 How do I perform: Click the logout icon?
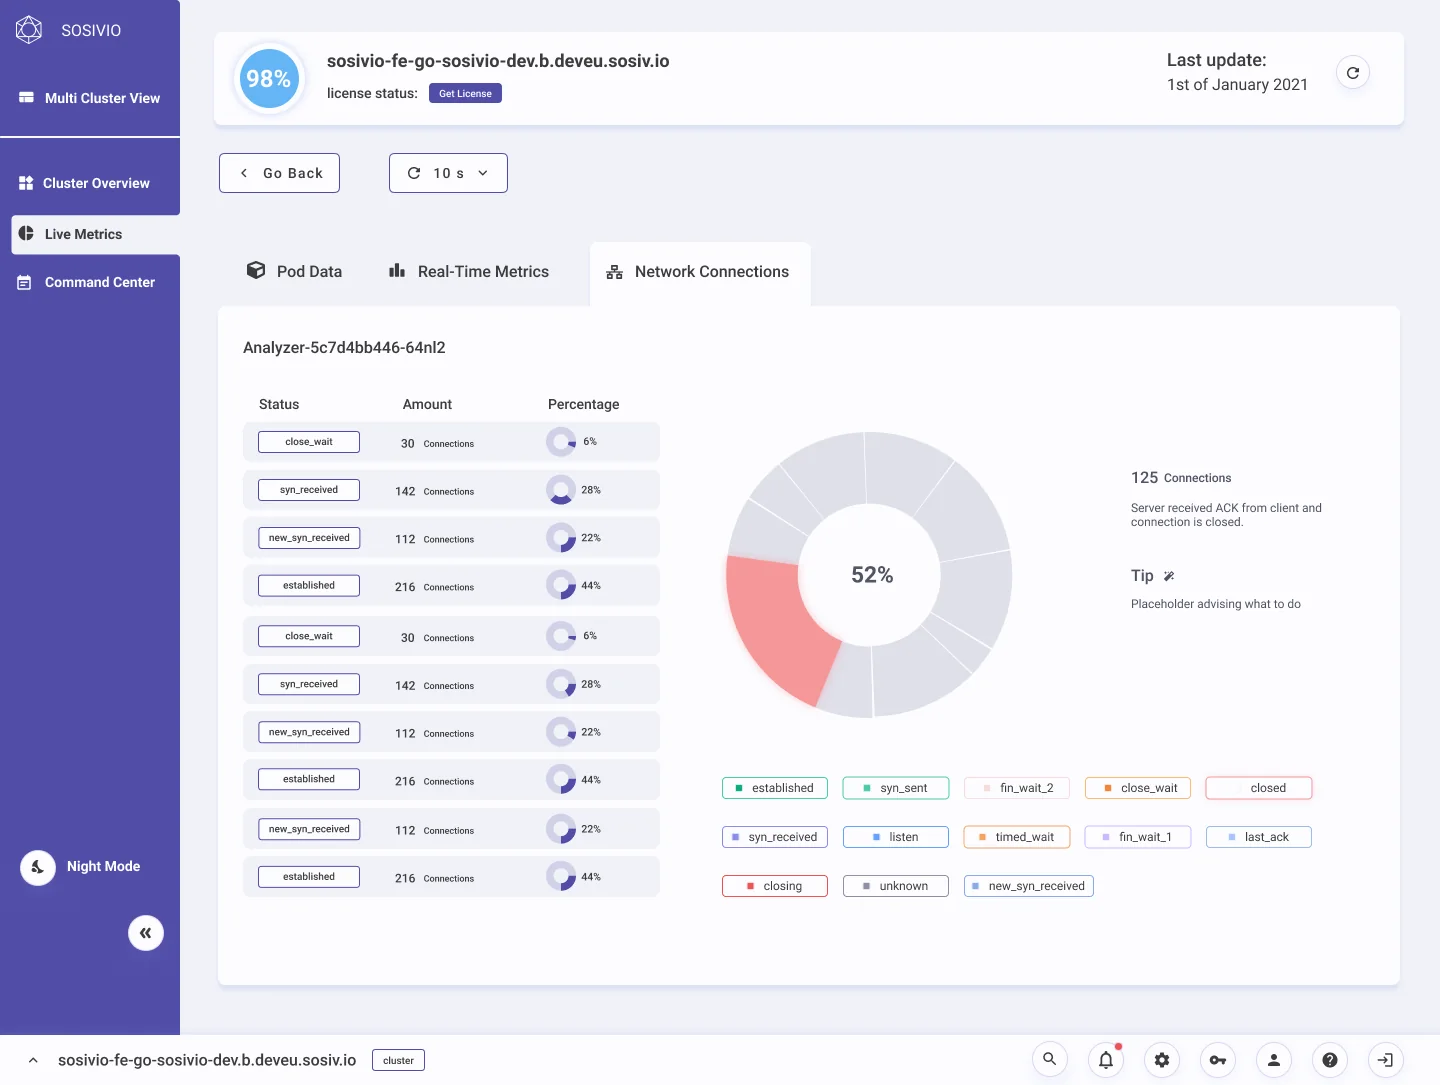coord(1386,1059)
